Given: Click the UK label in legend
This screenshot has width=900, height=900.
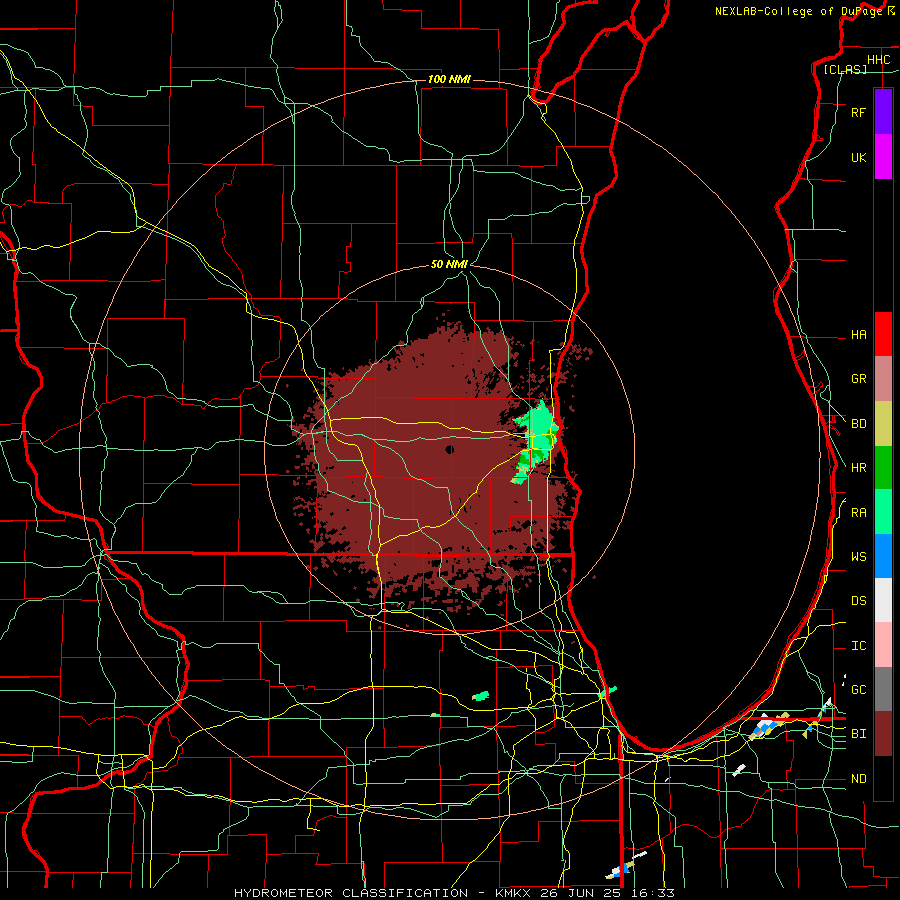Looking at the screenshot, I should 858,158.
